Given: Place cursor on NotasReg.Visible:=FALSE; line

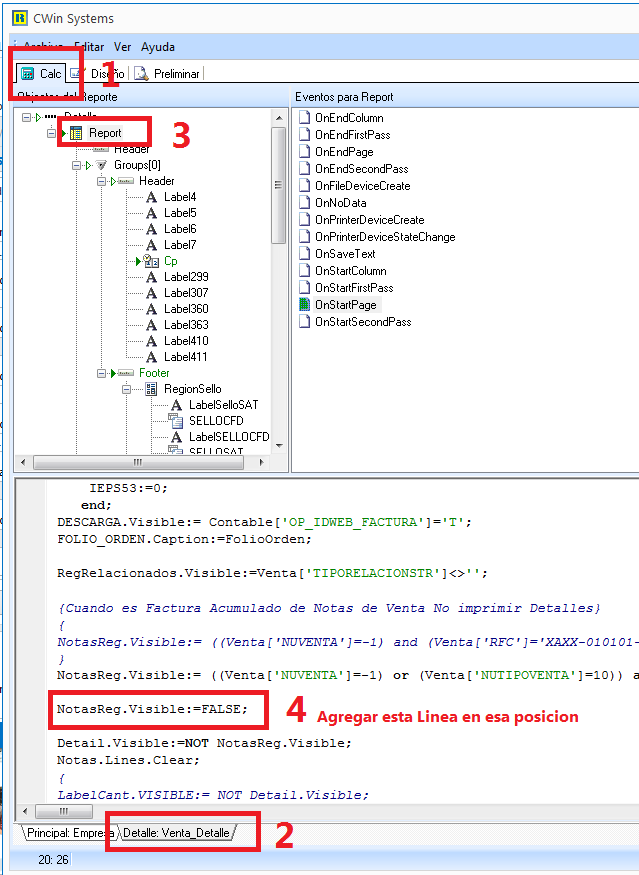Looking at the screenshot, I should pyautogui.click(x=152, y=709).
